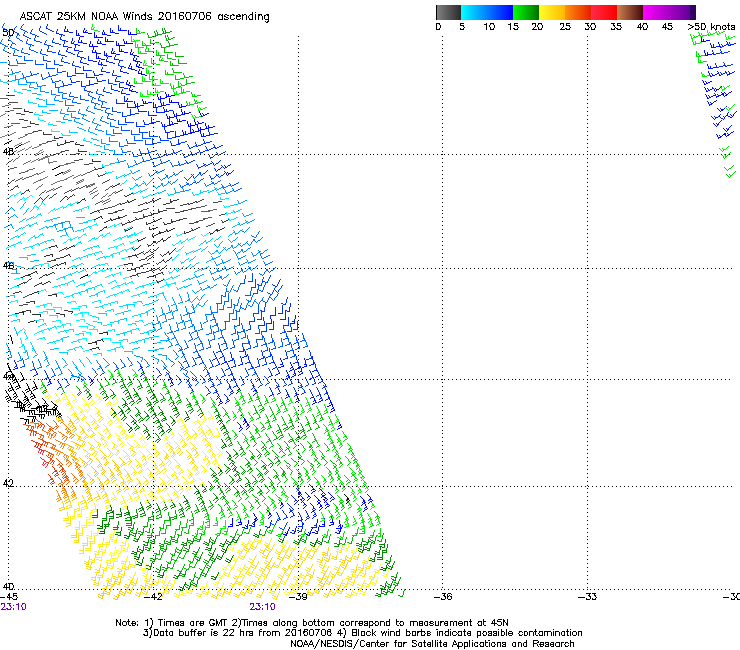740x650 pixels.
Task: Click the '25' legend scale value
Action: click(565, 27)
